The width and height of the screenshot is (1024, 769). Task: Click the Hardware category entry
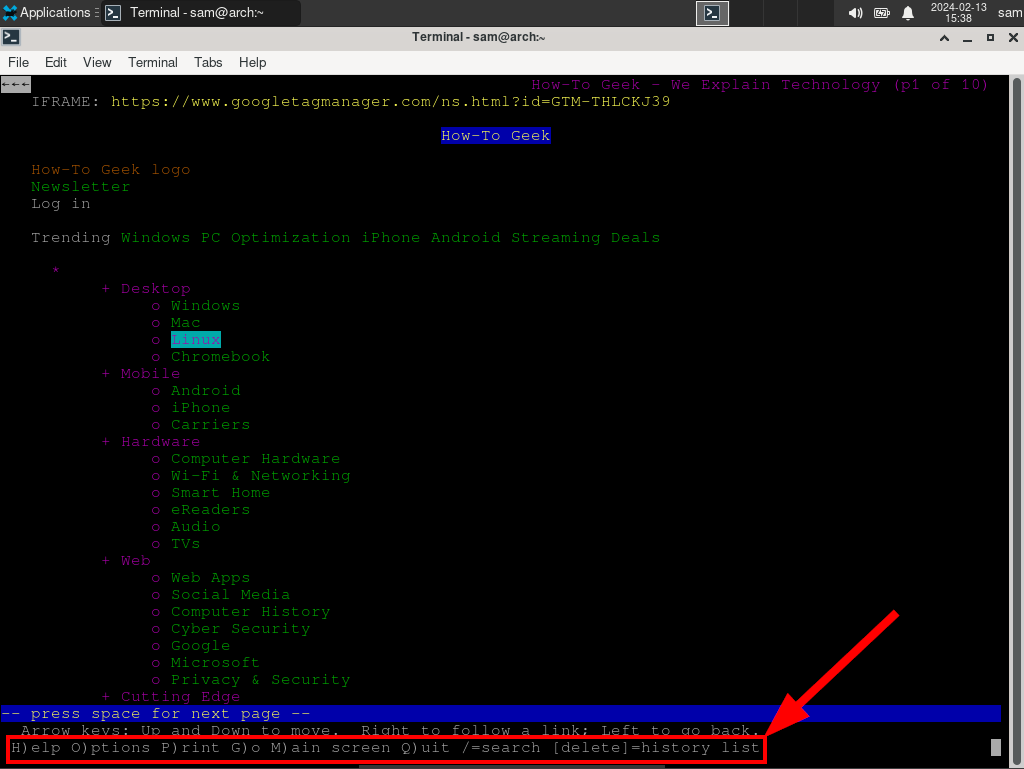point(161,442)
